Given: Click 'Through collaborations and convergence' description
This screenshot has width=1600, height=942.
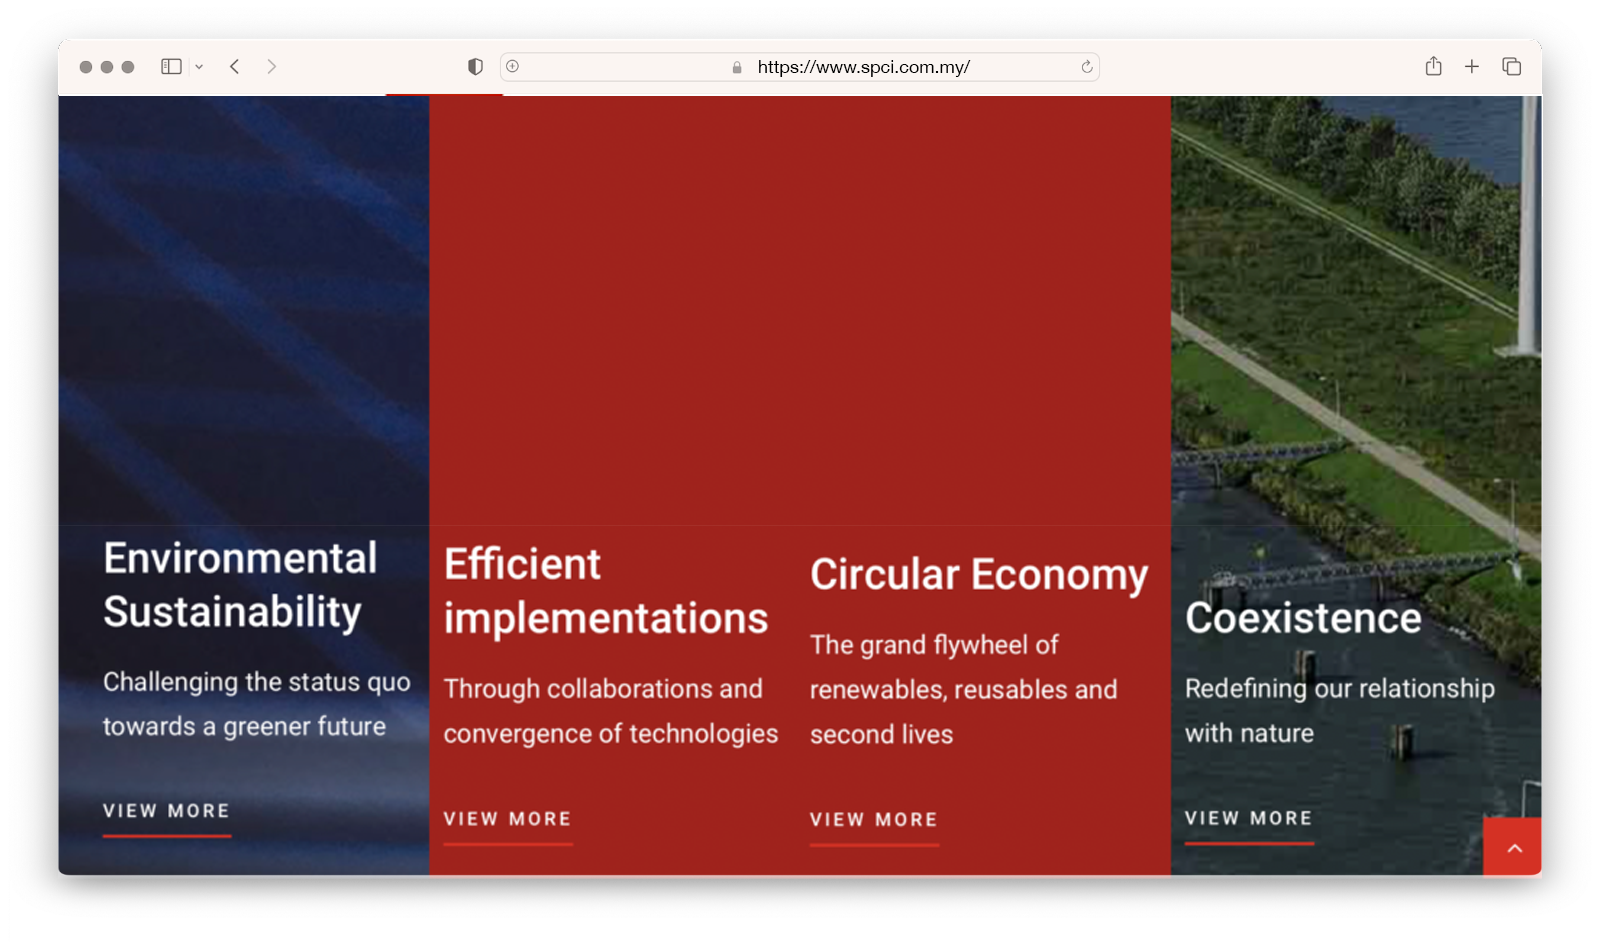Looking at the screenshot, I should point(611,711).
